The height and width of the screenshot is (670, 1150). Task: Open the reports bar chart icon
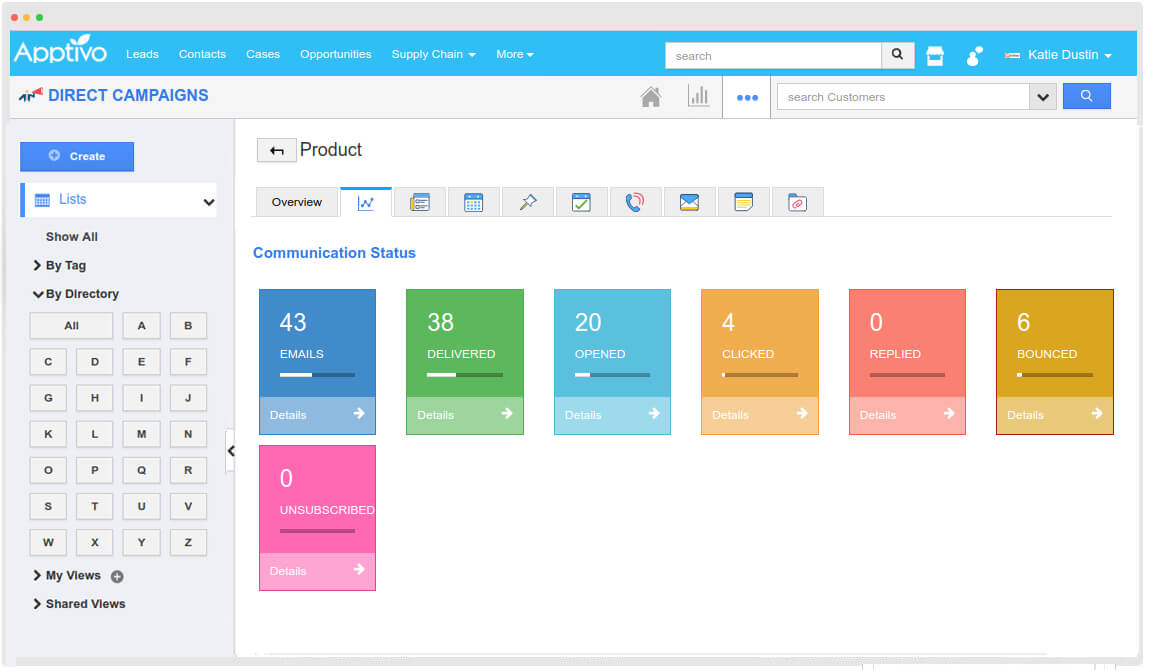coord(698,97)
